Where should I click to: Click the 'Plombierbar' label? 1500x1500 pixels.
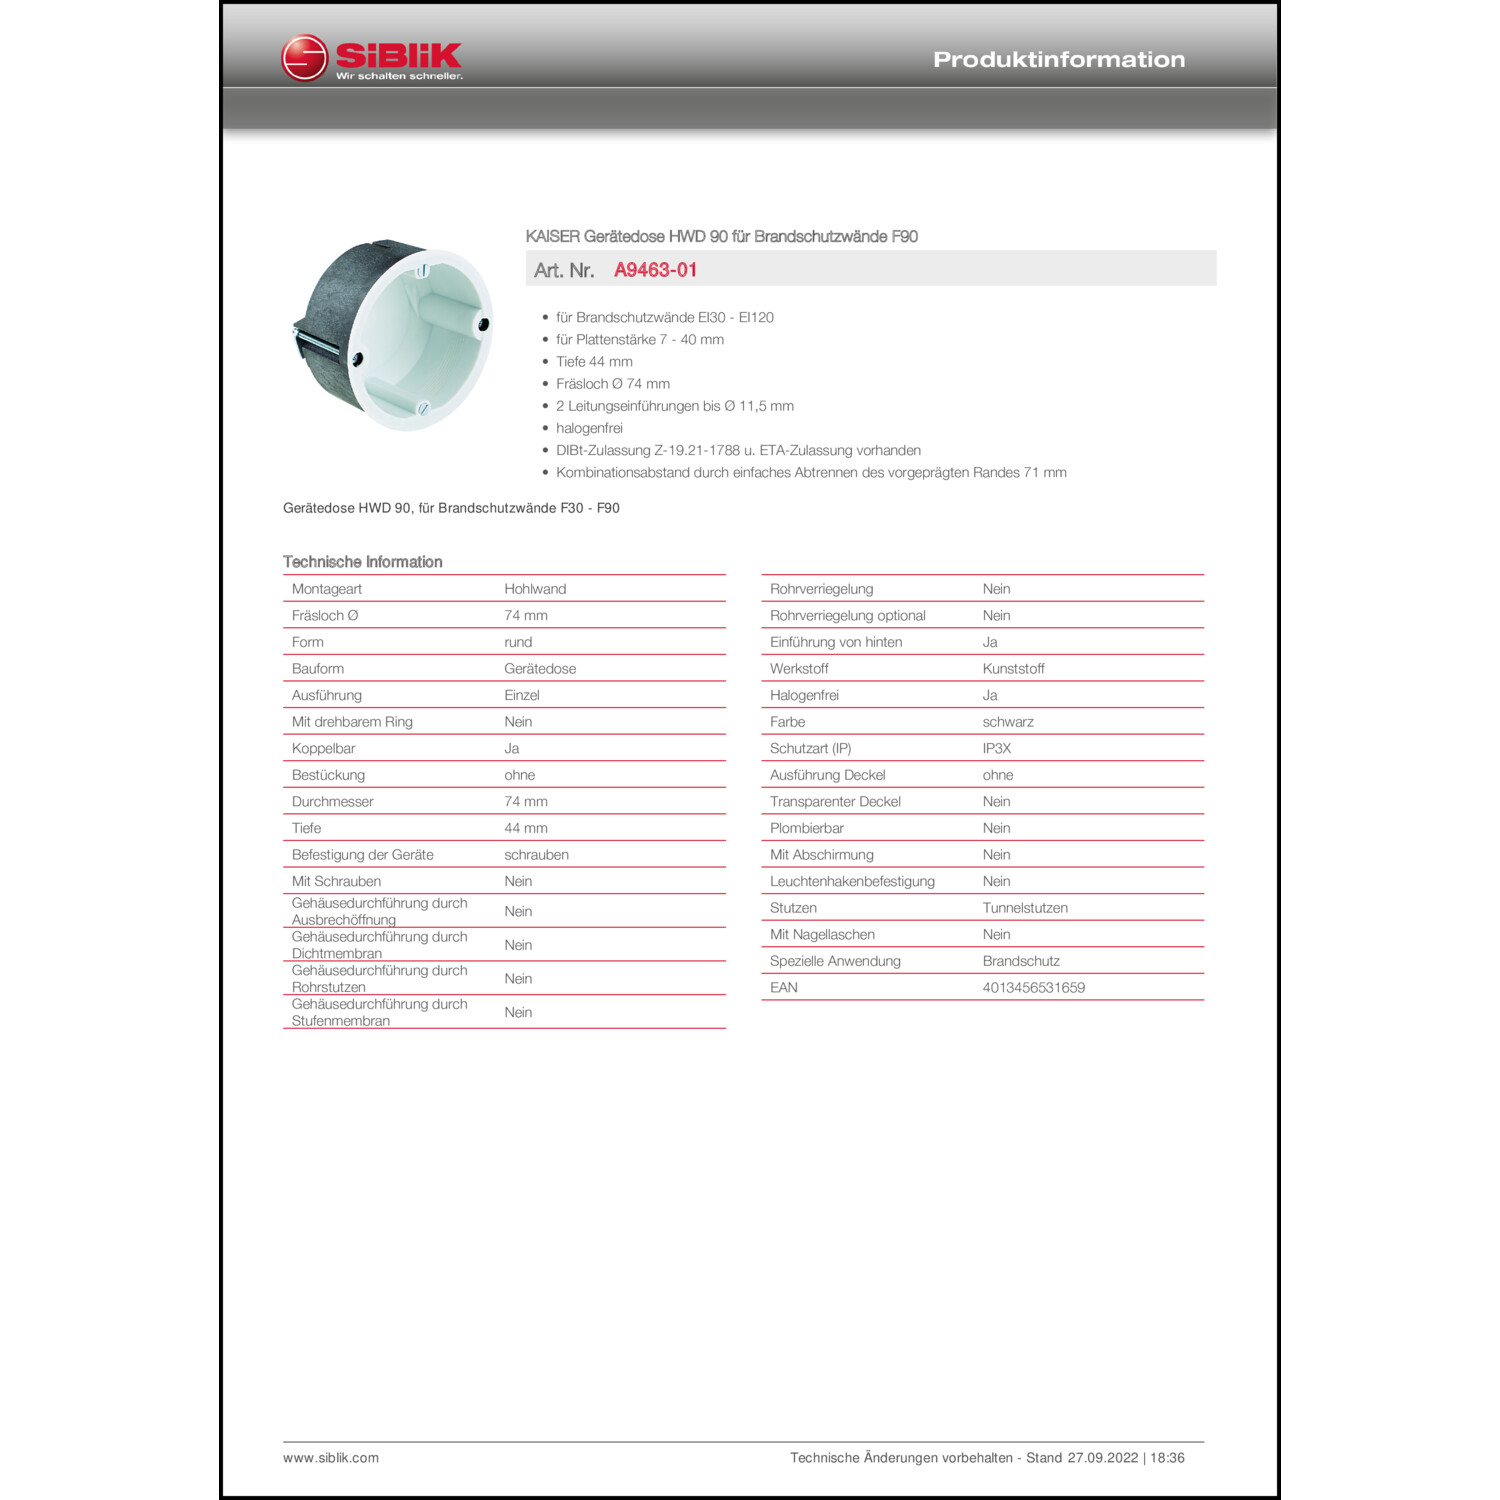pyautogui.click(x=807, y=828)
